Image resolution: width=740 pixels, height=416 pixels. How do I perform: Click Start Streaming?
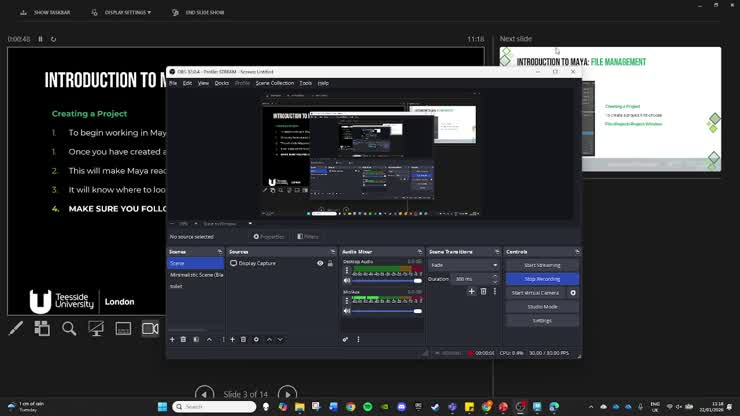click(x=542, y=265)
